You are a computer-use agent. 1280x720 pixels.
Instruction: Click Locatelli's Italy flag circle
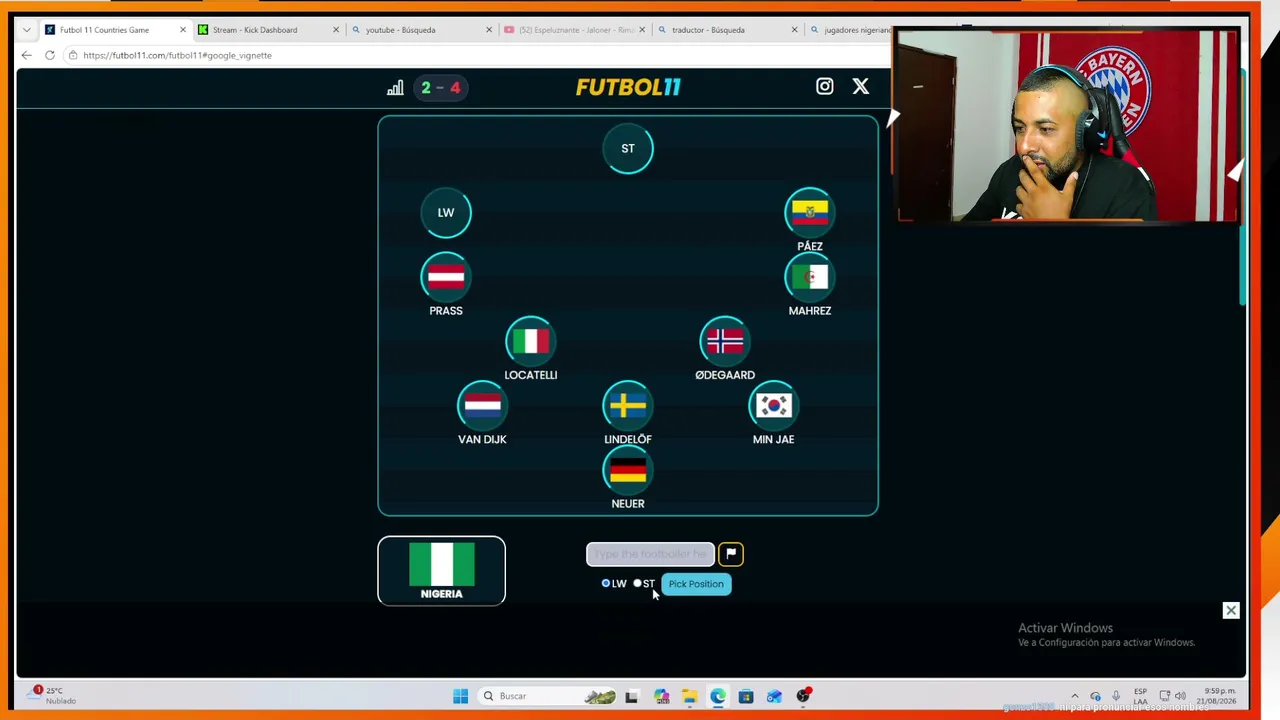(x=531, y=342)
